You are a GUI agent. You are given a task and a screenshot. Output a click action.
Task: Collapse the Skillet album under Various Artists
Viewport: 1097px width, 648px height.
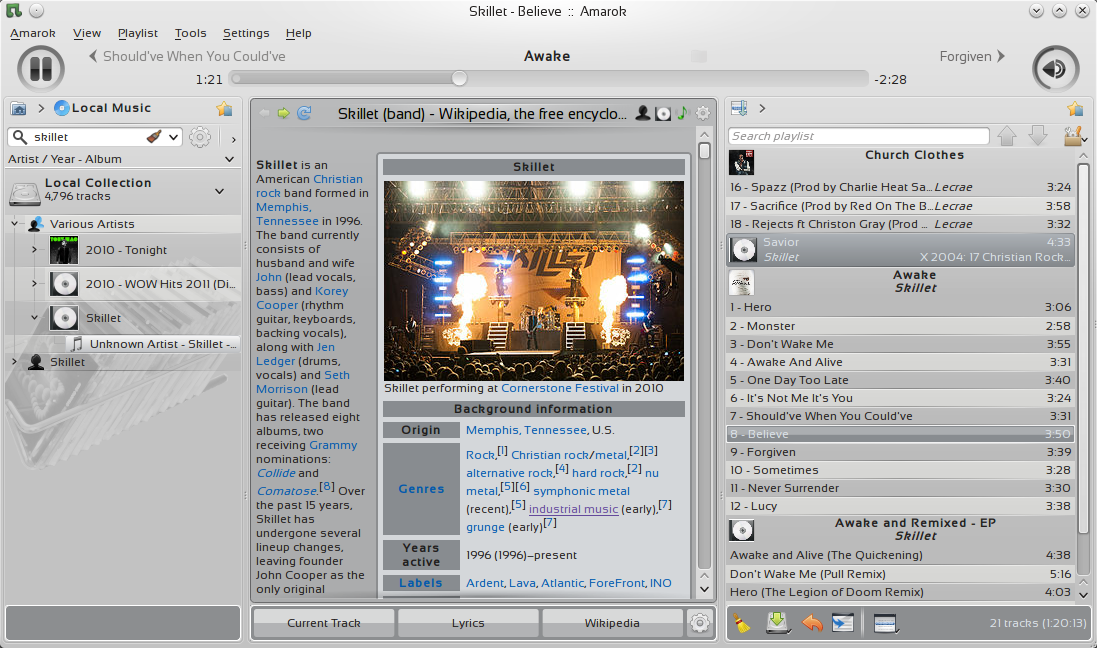[34, 318]
